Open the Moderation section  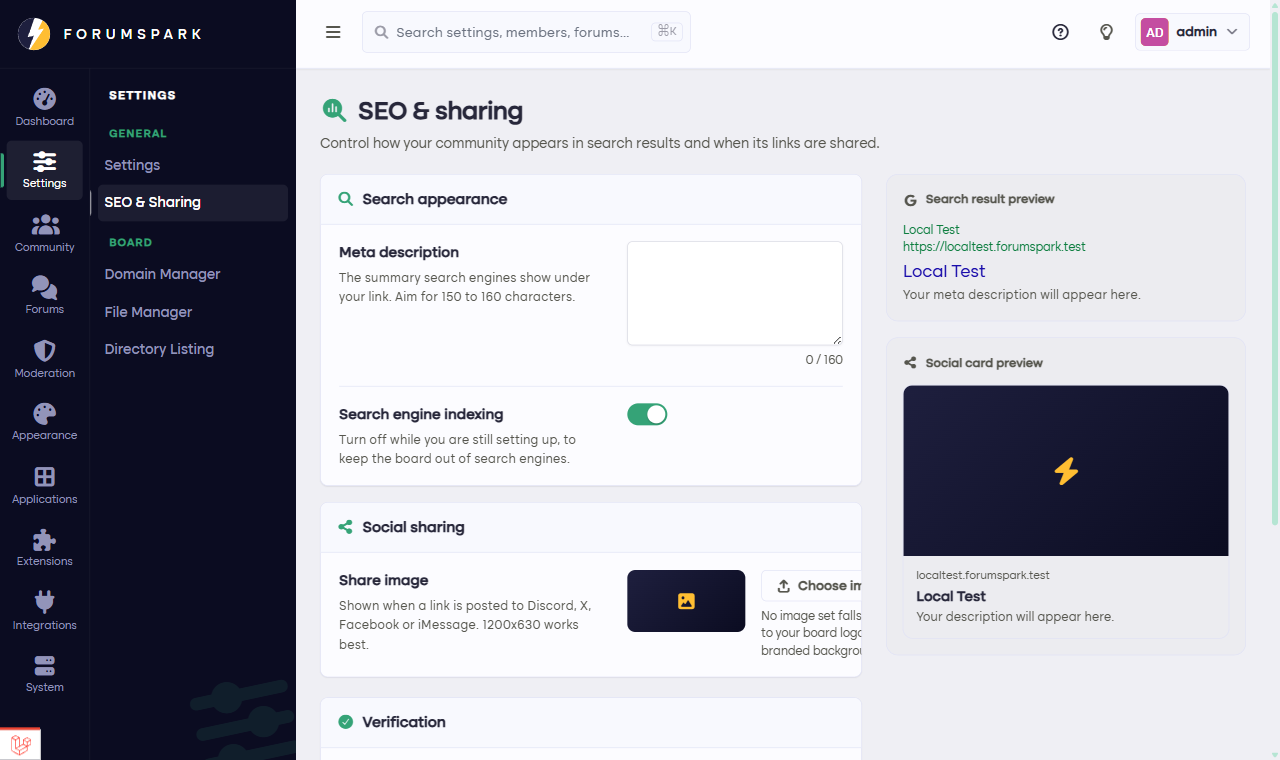click(x=44, y=359)
